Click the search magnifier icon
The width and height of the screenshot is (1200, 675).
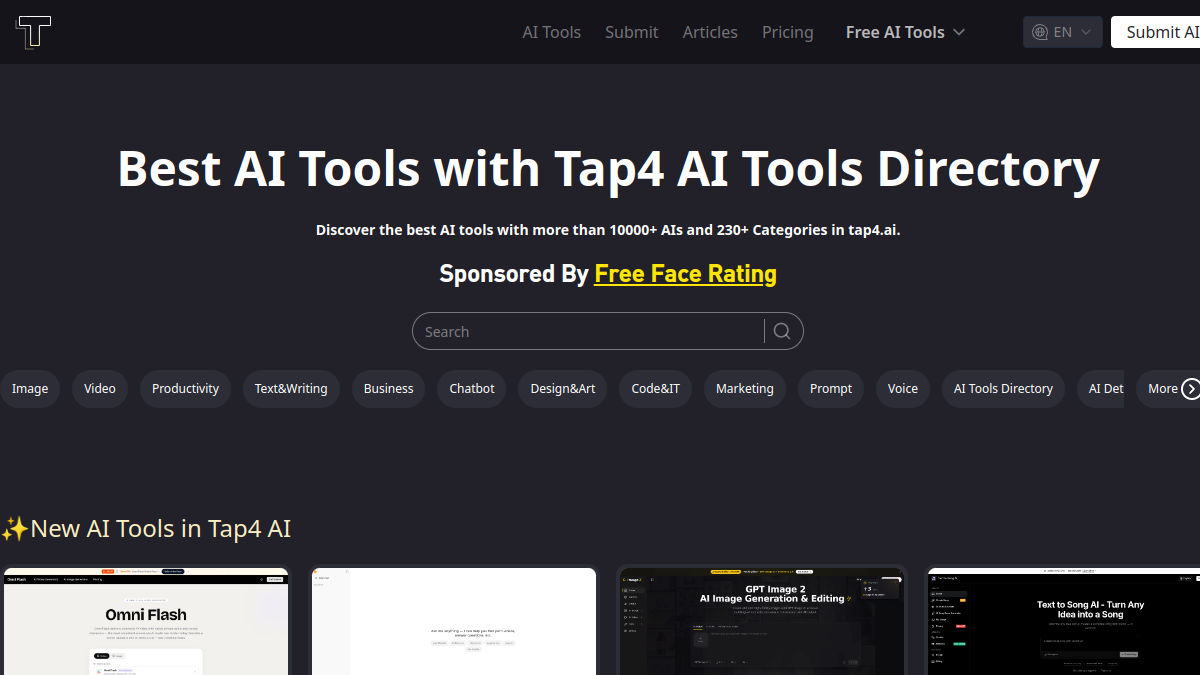pos(782,331)
